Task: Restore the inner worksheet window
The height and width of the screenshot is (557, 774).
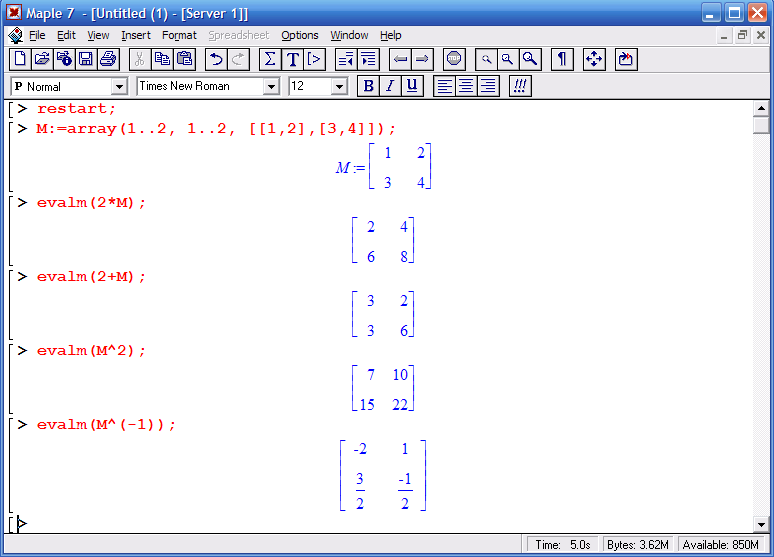Action: pos(742,35)
